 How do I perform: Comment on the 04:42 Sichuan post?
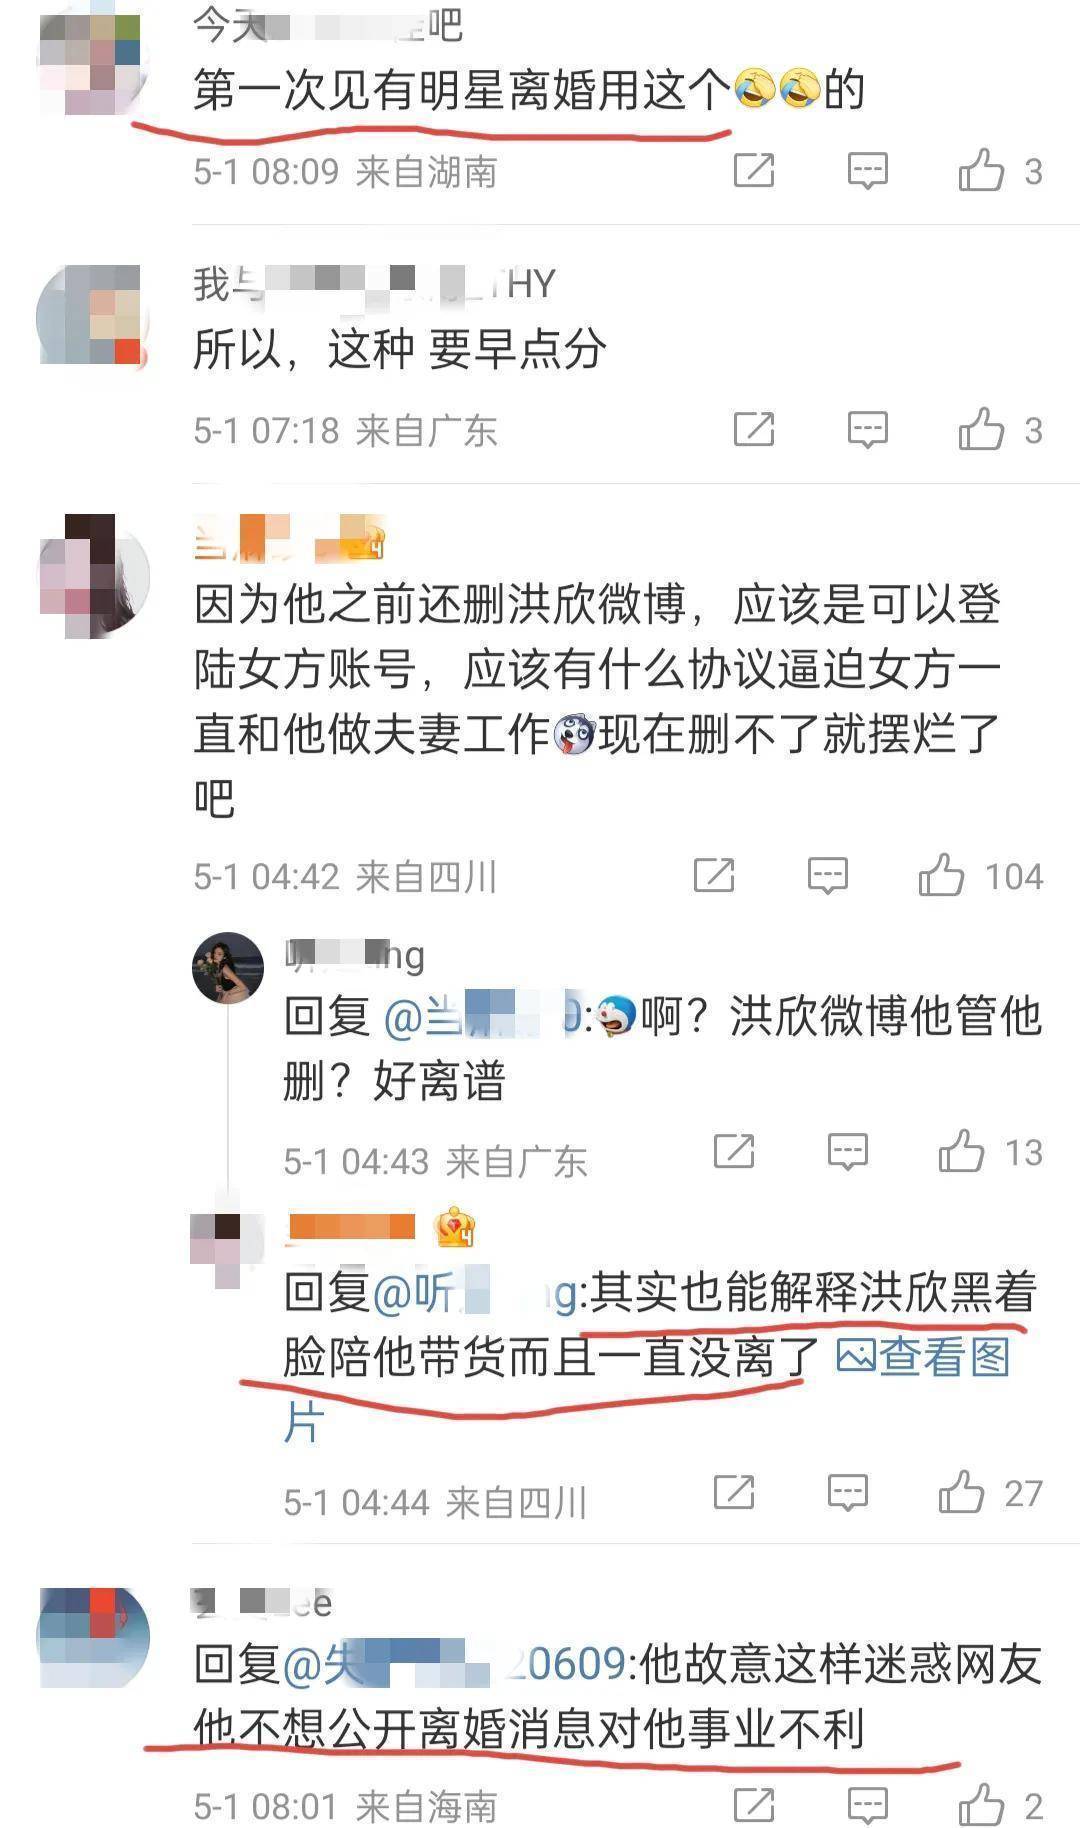click(827, 876)
